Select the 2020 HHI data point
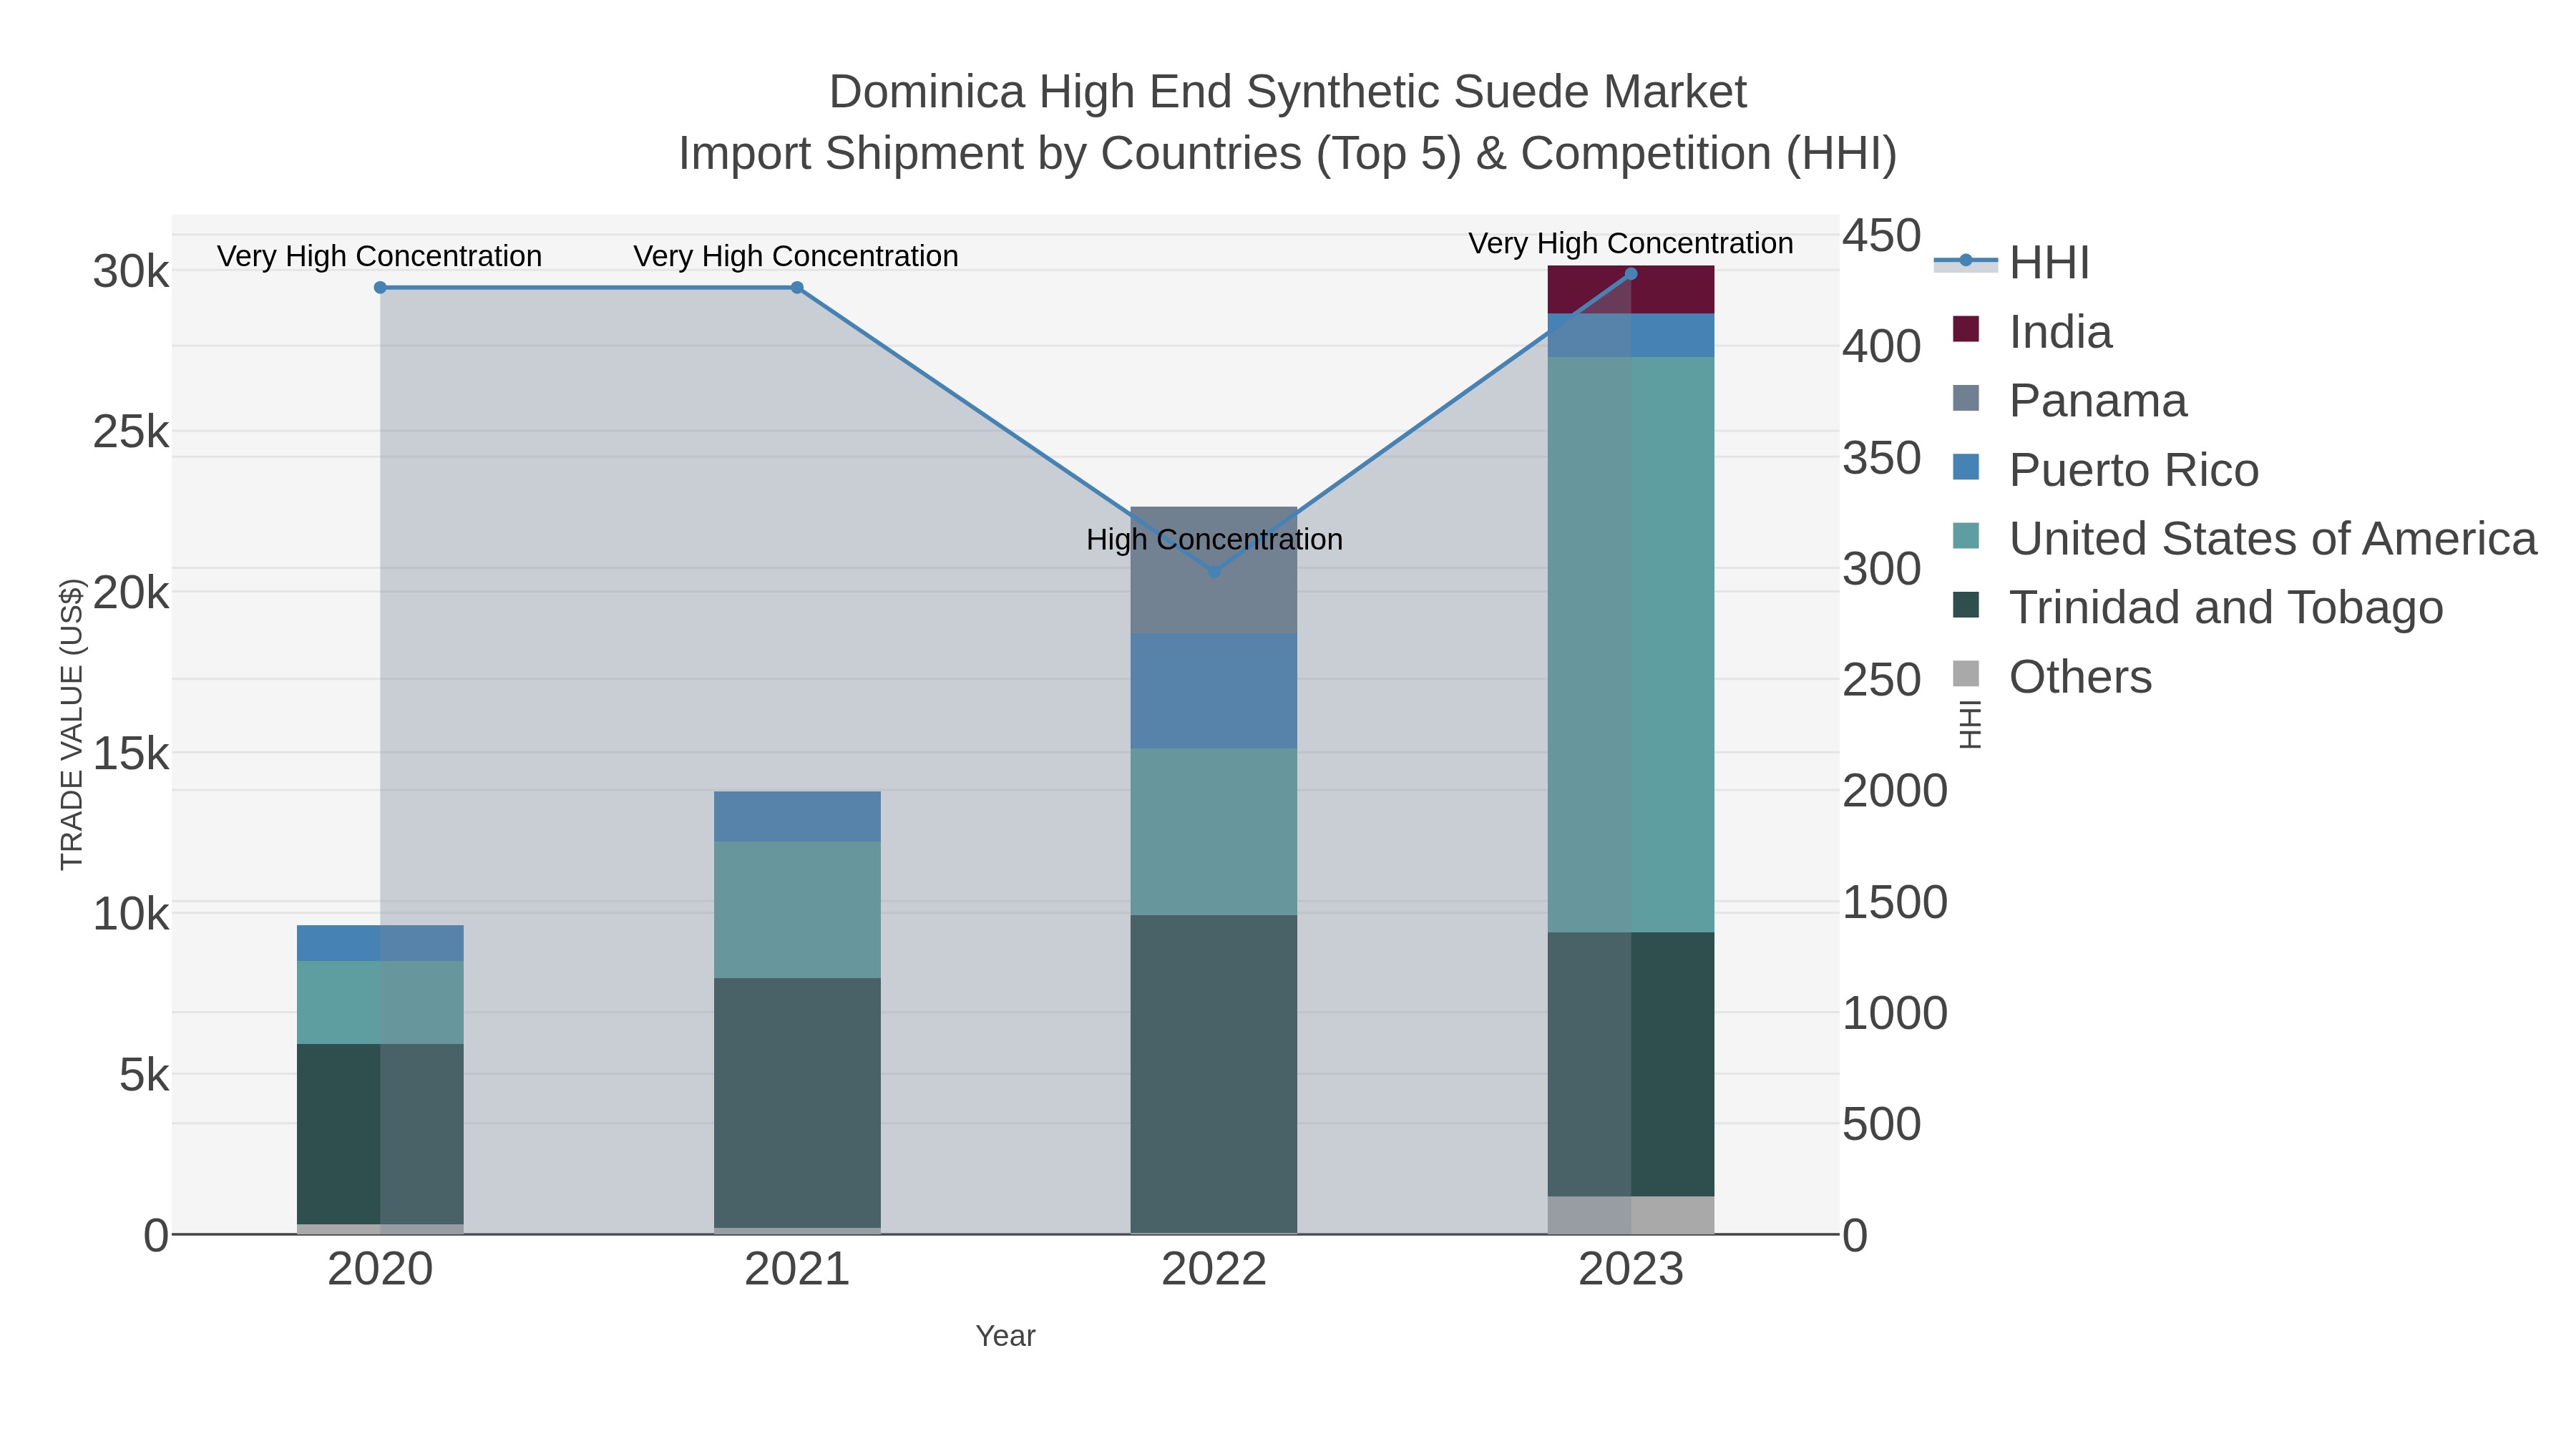This screenshot has height=1449, width=2576. click(x=380, y=288)
